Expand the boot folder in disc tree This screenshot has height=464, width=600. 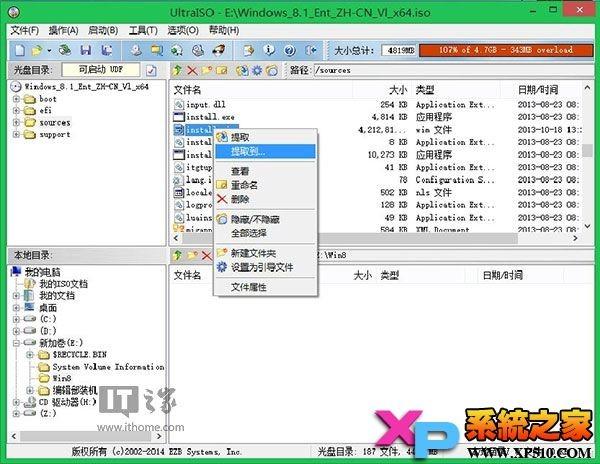16,99
